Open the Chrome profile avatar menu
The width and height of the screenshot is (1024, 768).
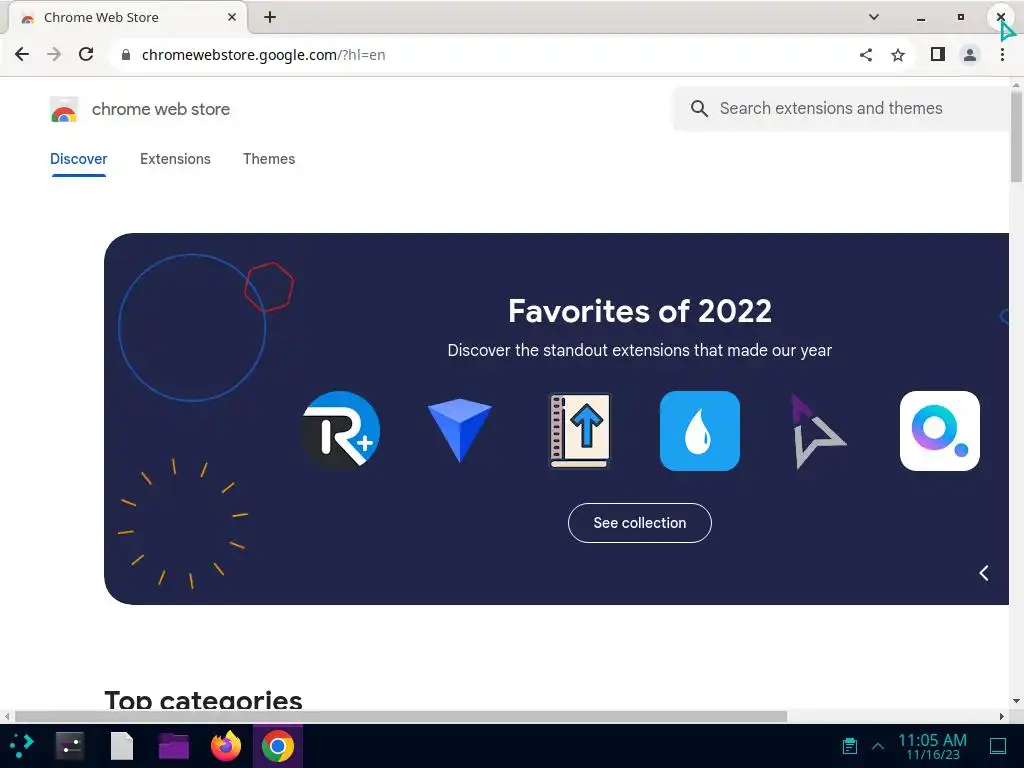[x=970, y=55]
